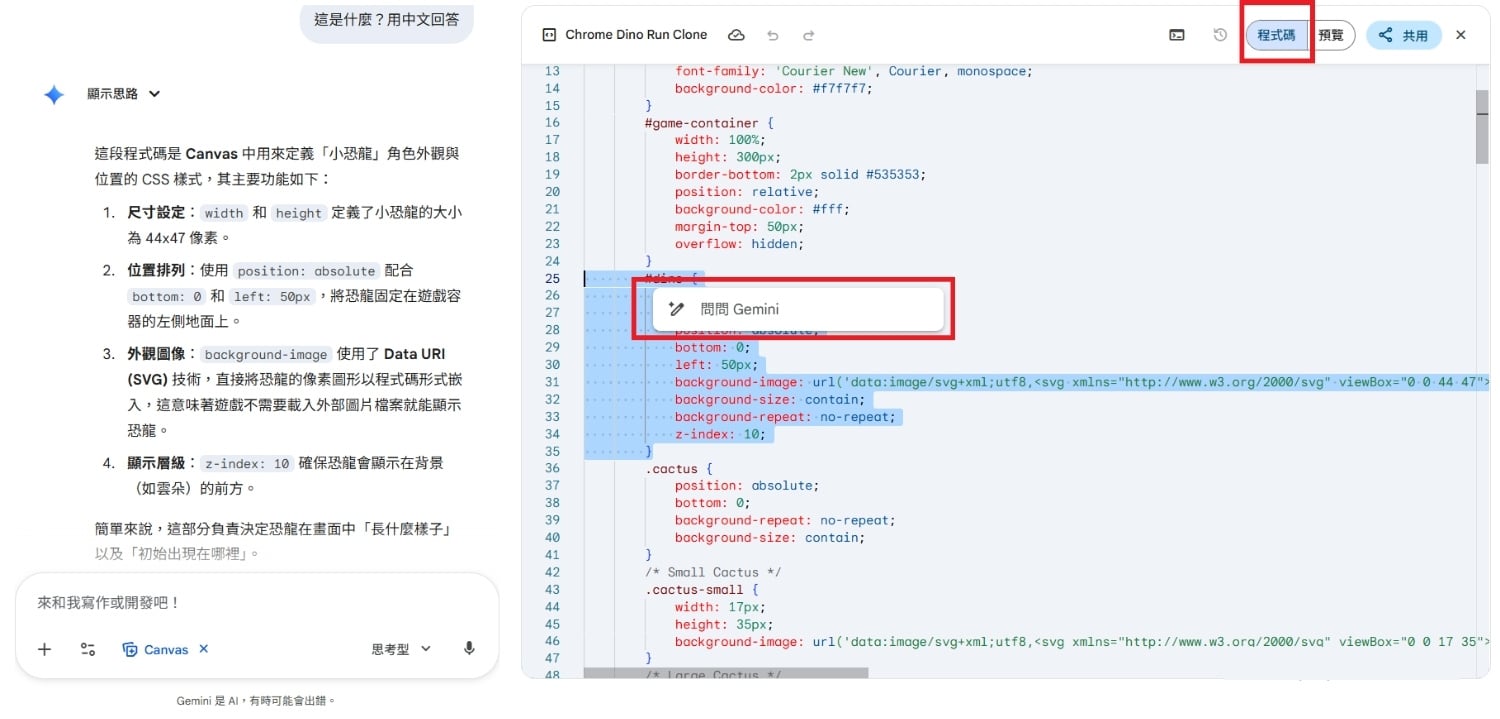This screenshot has width=1500, height=719.
Task: Click the plus attach icon
Action: click(x=44, y=649)
